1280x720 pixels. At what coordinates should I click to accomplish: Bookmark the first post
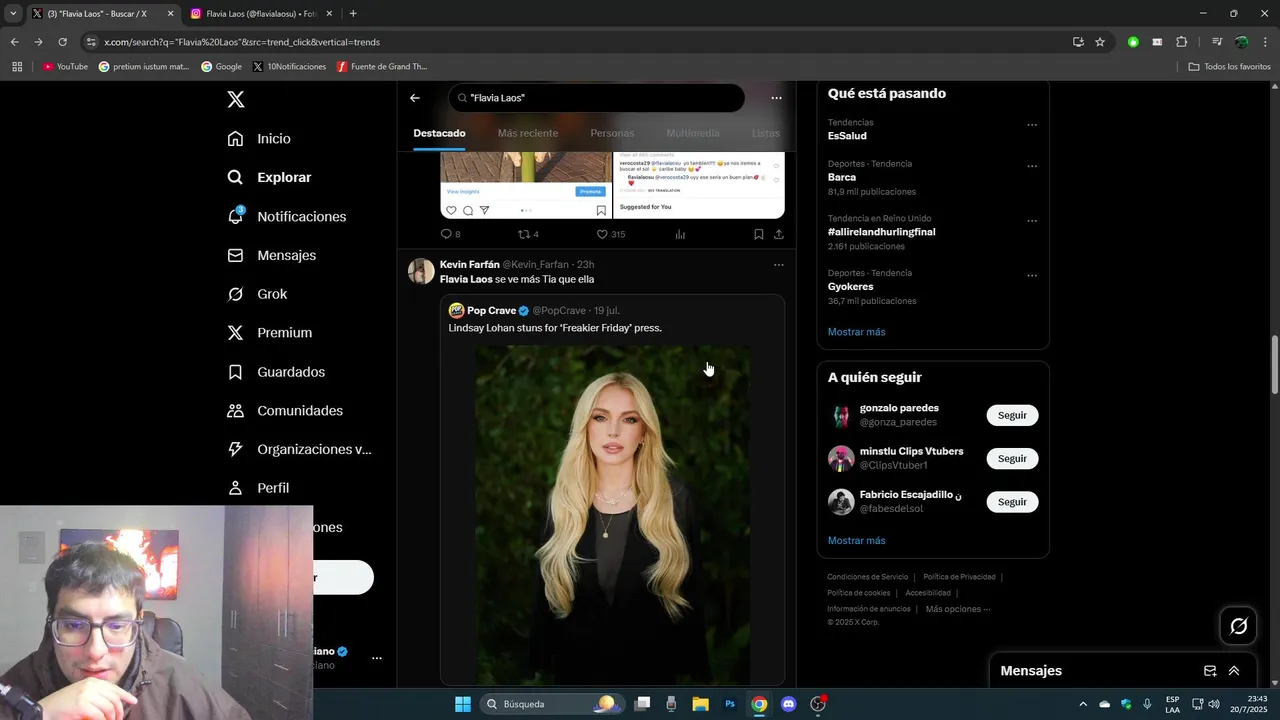pyautogui.click(x=758, y=234)
